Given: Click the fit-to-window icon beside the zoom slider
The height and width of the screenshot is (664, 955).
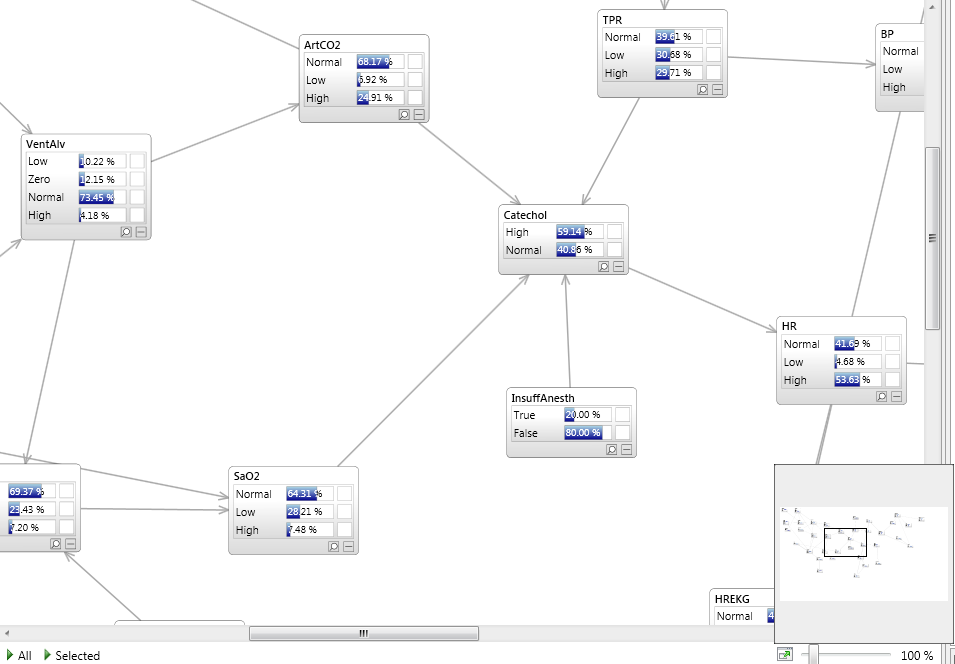Looking at the screenshot, I should (786, 653).
